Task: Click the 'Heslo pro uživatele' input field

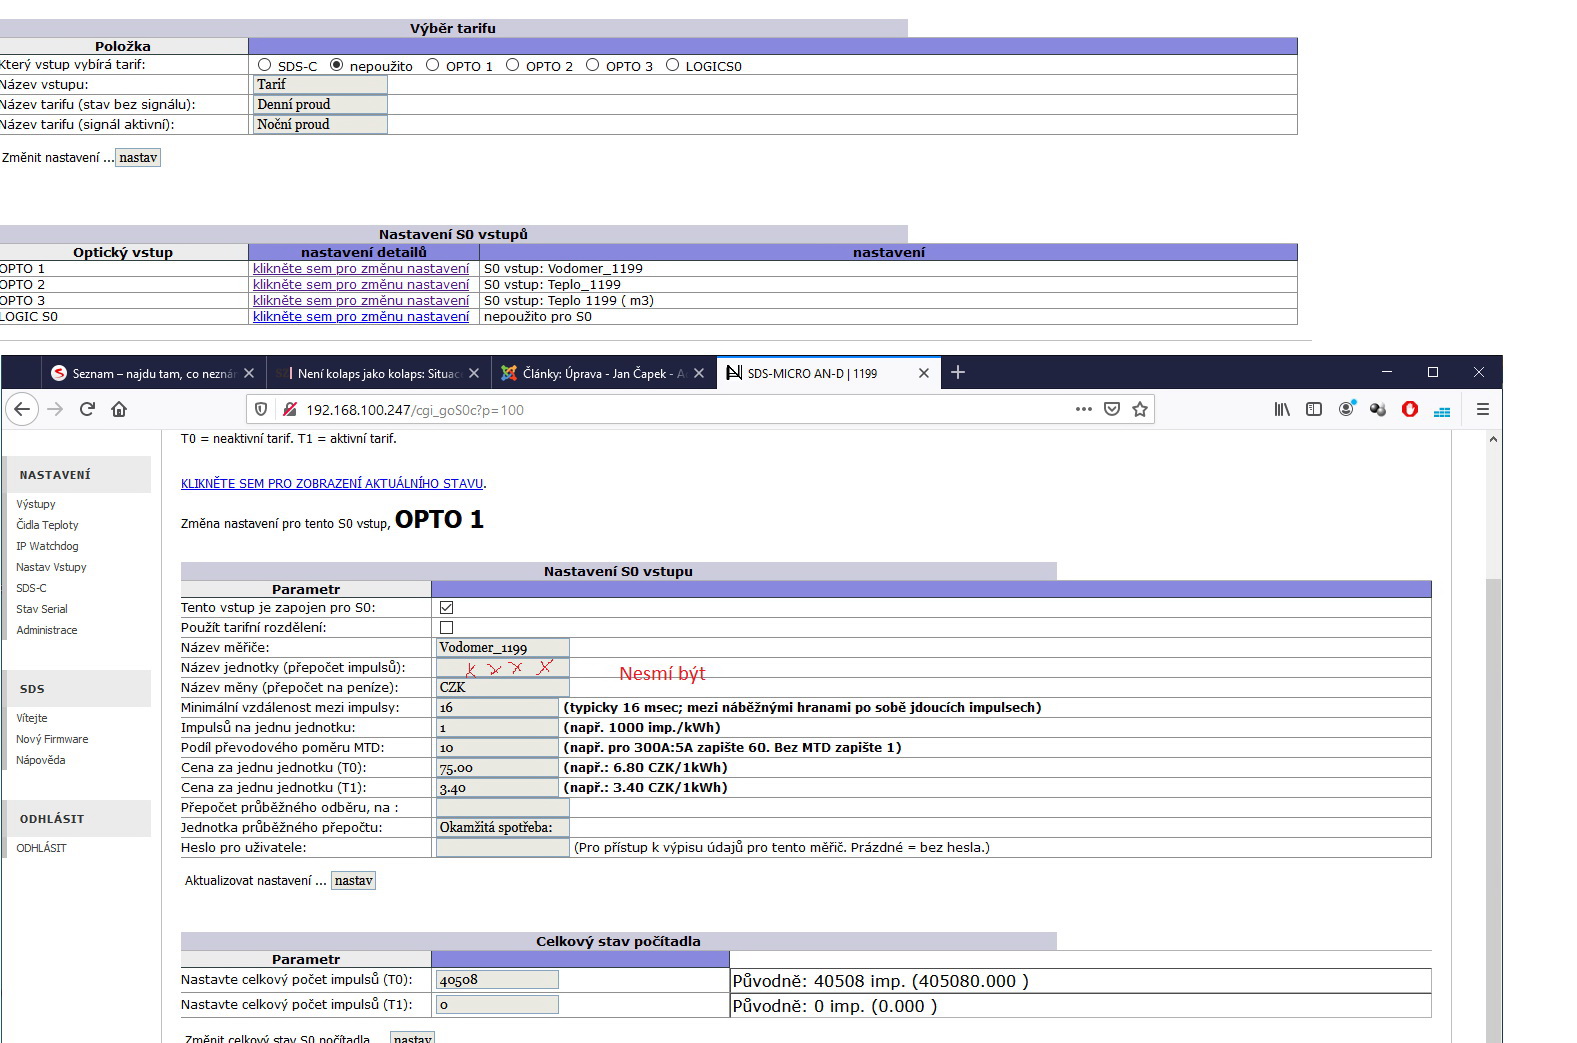Action: click(x=502, y=847)
